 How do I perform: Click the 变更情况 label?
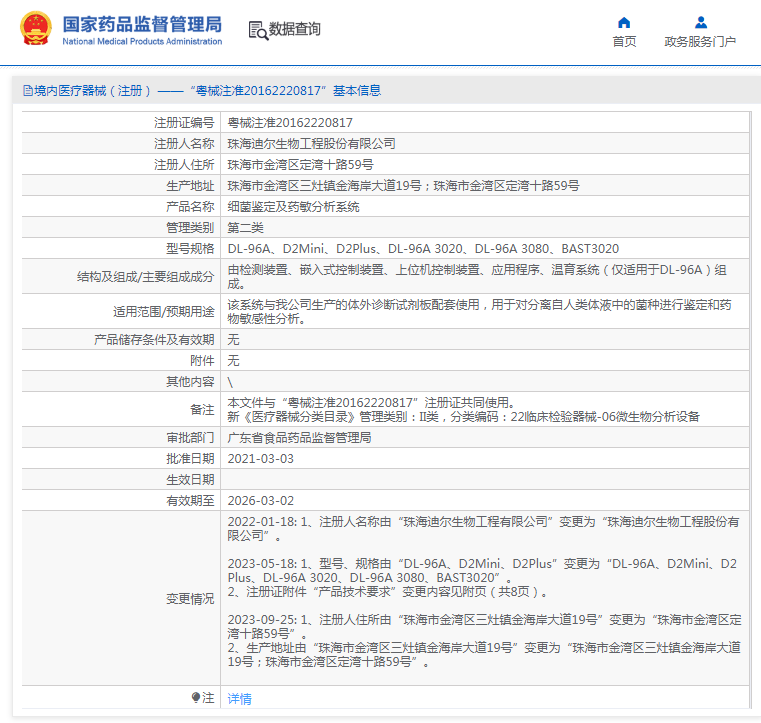click(x=190, y=599)
